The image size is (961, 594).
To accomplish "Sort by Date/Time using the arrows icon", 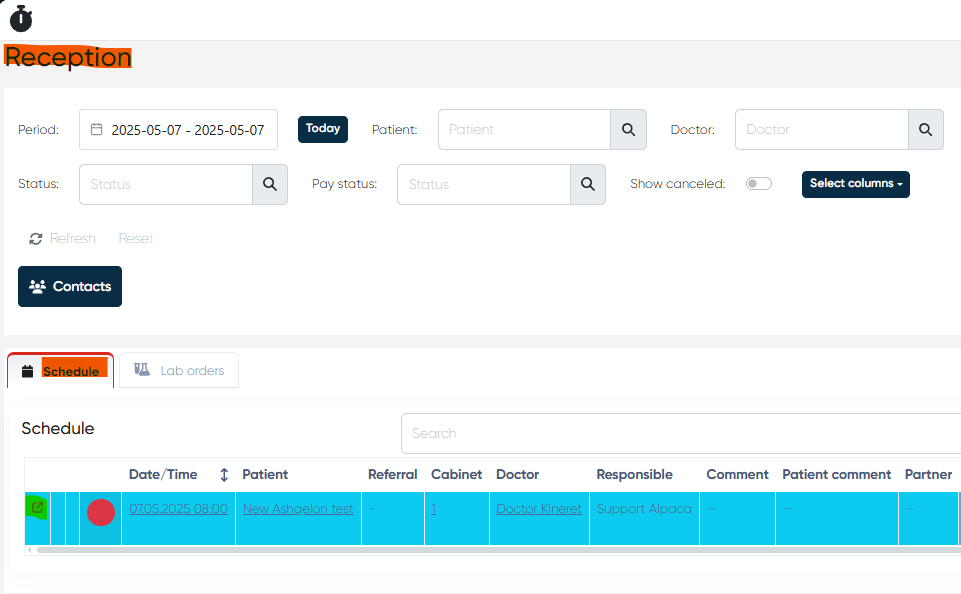I will point(224,475).
